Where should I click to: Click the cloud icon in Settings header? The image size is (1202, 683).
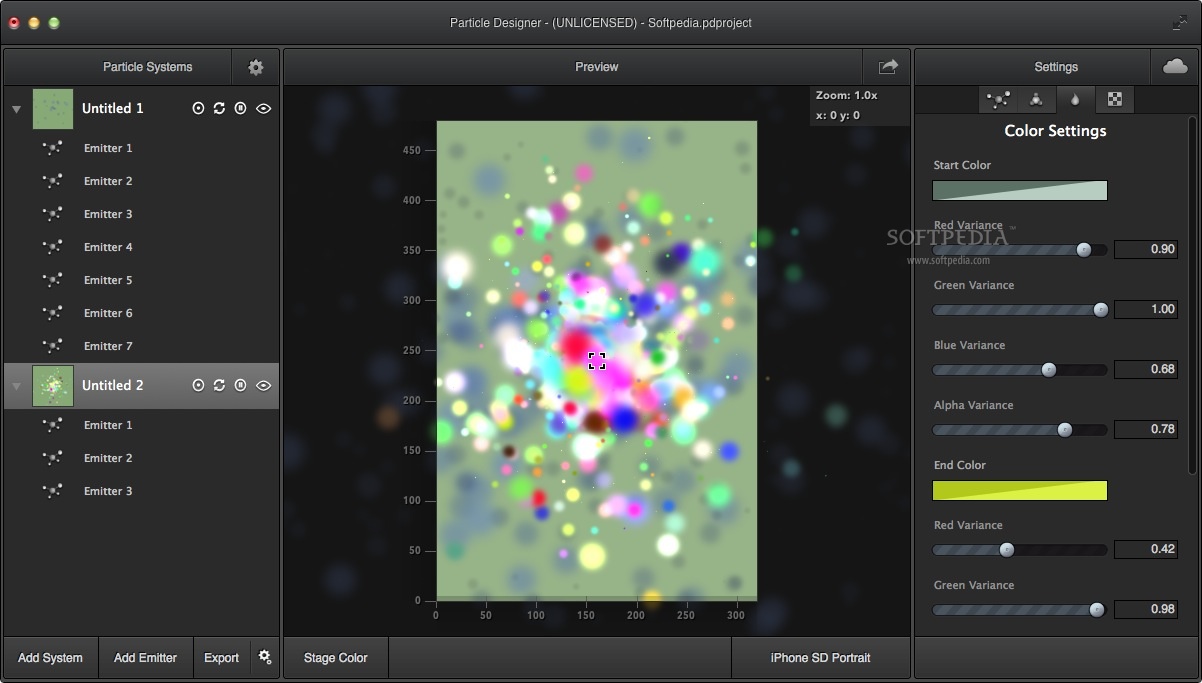pos(1174,67)
